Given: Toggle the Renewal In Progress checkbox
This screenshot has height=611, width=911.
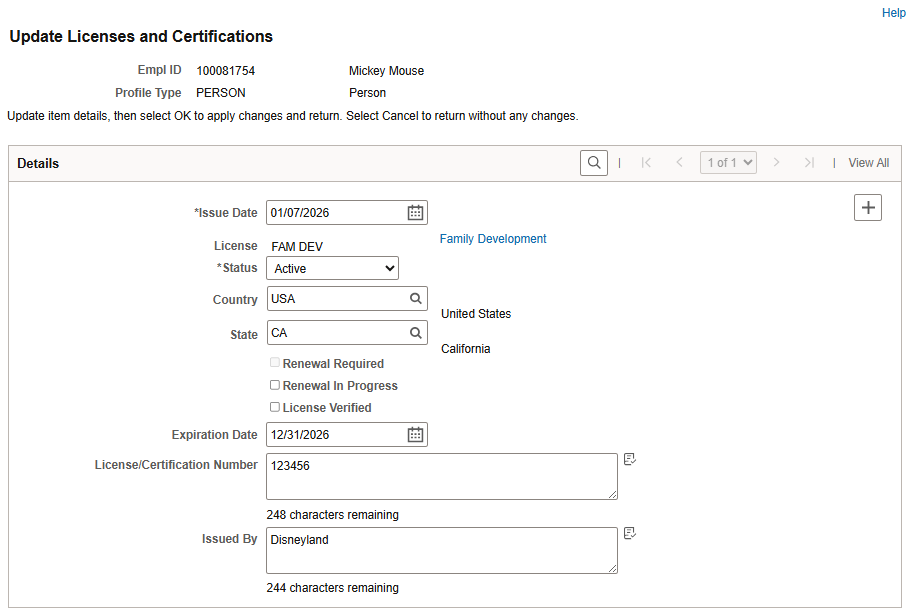Looking at the screenshot, I should [275, 385].
